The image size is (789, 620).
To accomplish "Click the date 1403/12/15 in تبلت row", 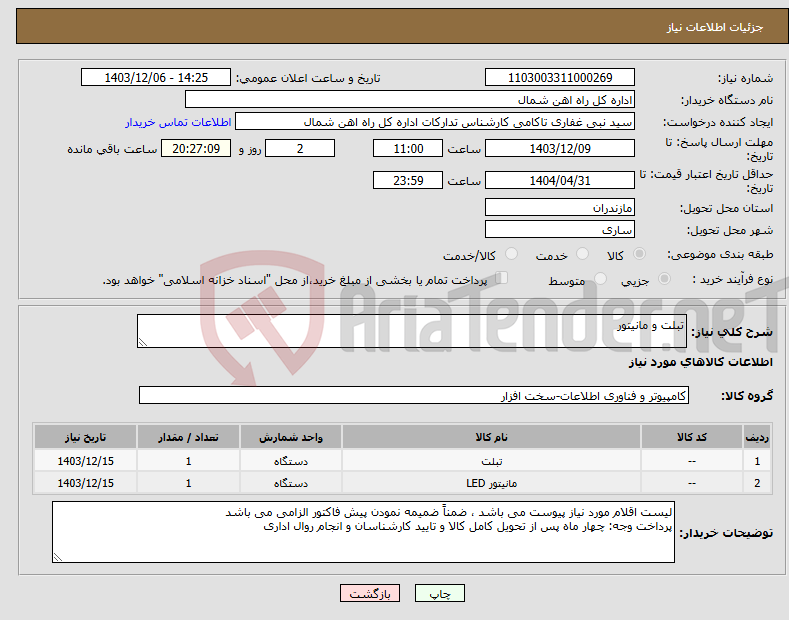I will 86,461.
